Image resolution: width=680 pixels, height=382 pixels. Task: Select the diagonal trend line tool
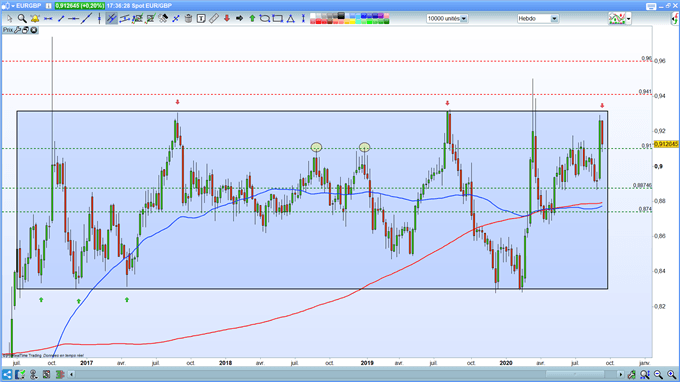point(86,19)
